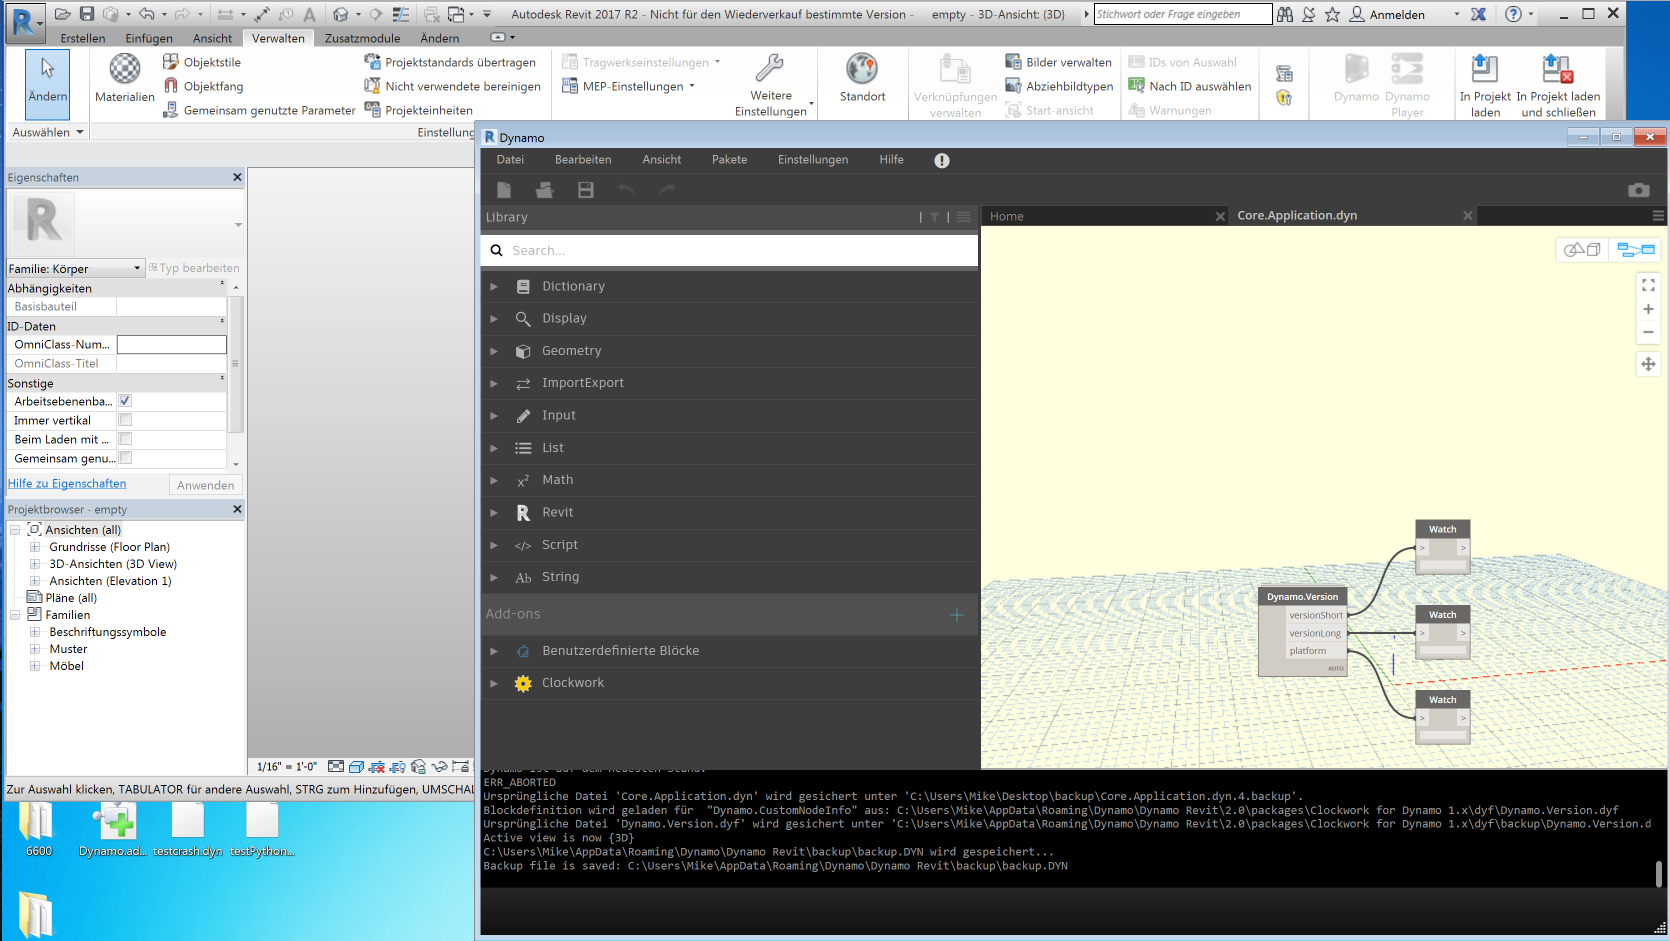
Task: Save the Dynamo graph with the floppy disk icon
Action: click(586, 189)
